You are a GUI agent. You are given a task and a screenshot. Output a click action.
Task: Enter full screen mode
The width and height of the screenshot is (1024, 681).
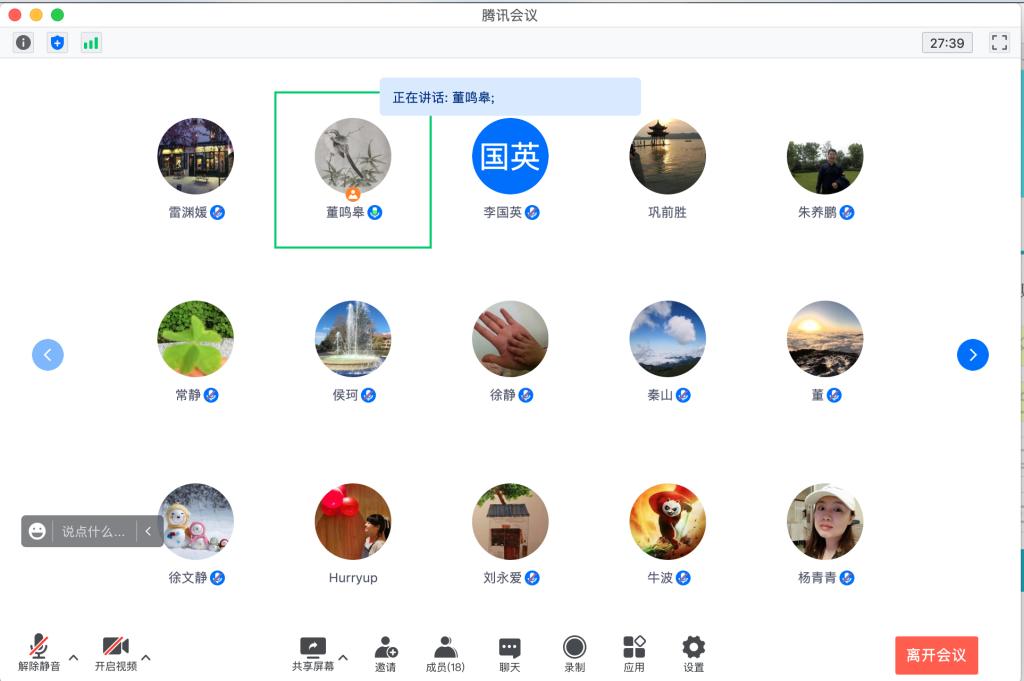click(x=998, y=43)
